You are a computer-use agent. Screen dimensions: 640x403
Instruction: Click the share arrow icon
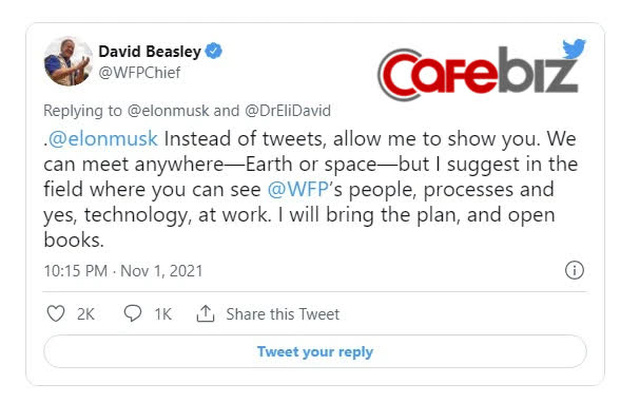pos(206,314)
